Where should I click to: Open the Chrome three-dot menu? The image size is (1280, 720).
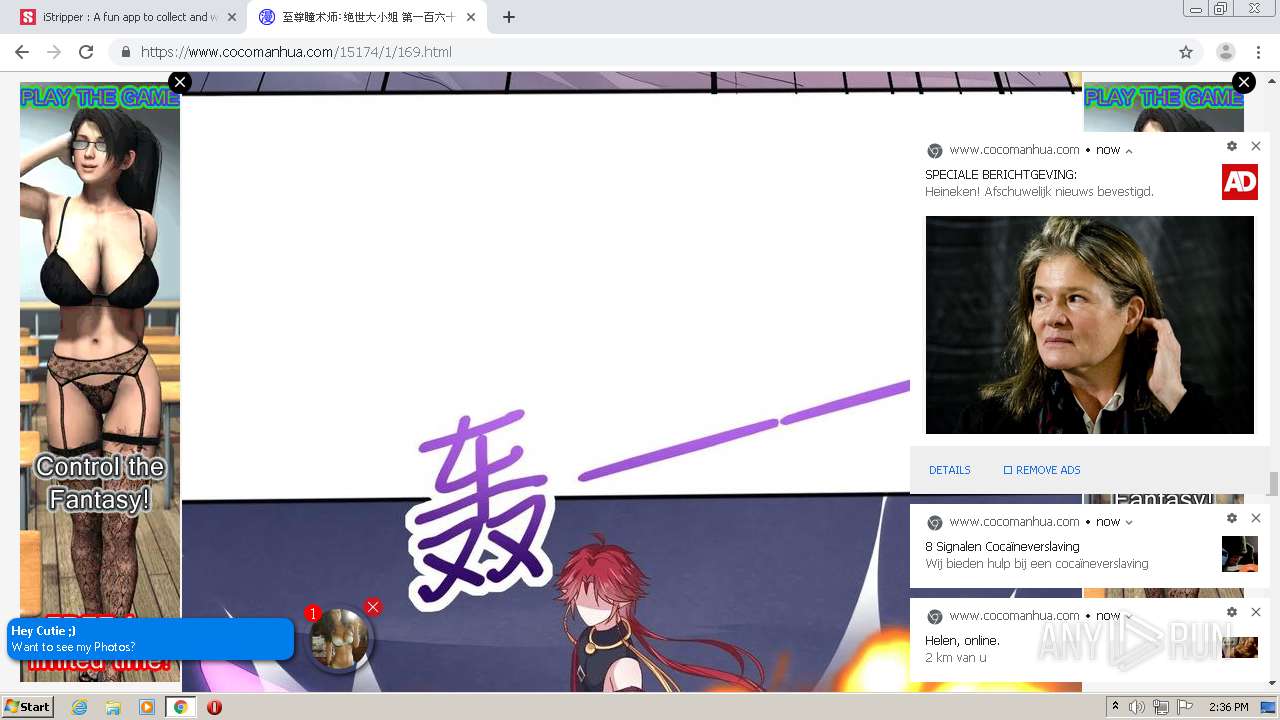click(x=1258, y=52)
